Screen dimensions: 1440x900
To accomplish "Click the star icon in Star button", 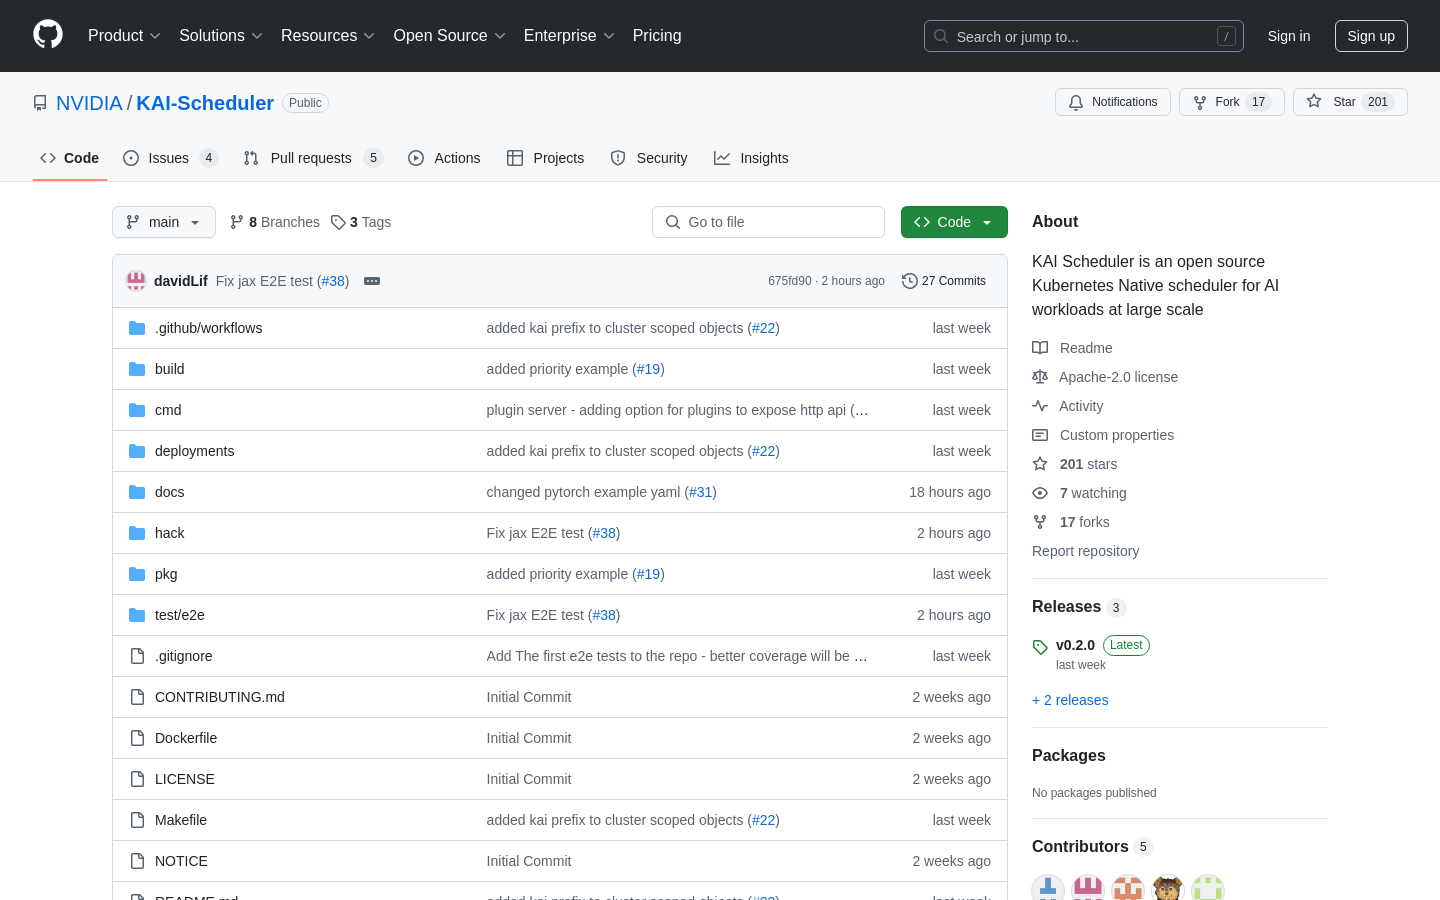I will click(x=1314, y=102).
